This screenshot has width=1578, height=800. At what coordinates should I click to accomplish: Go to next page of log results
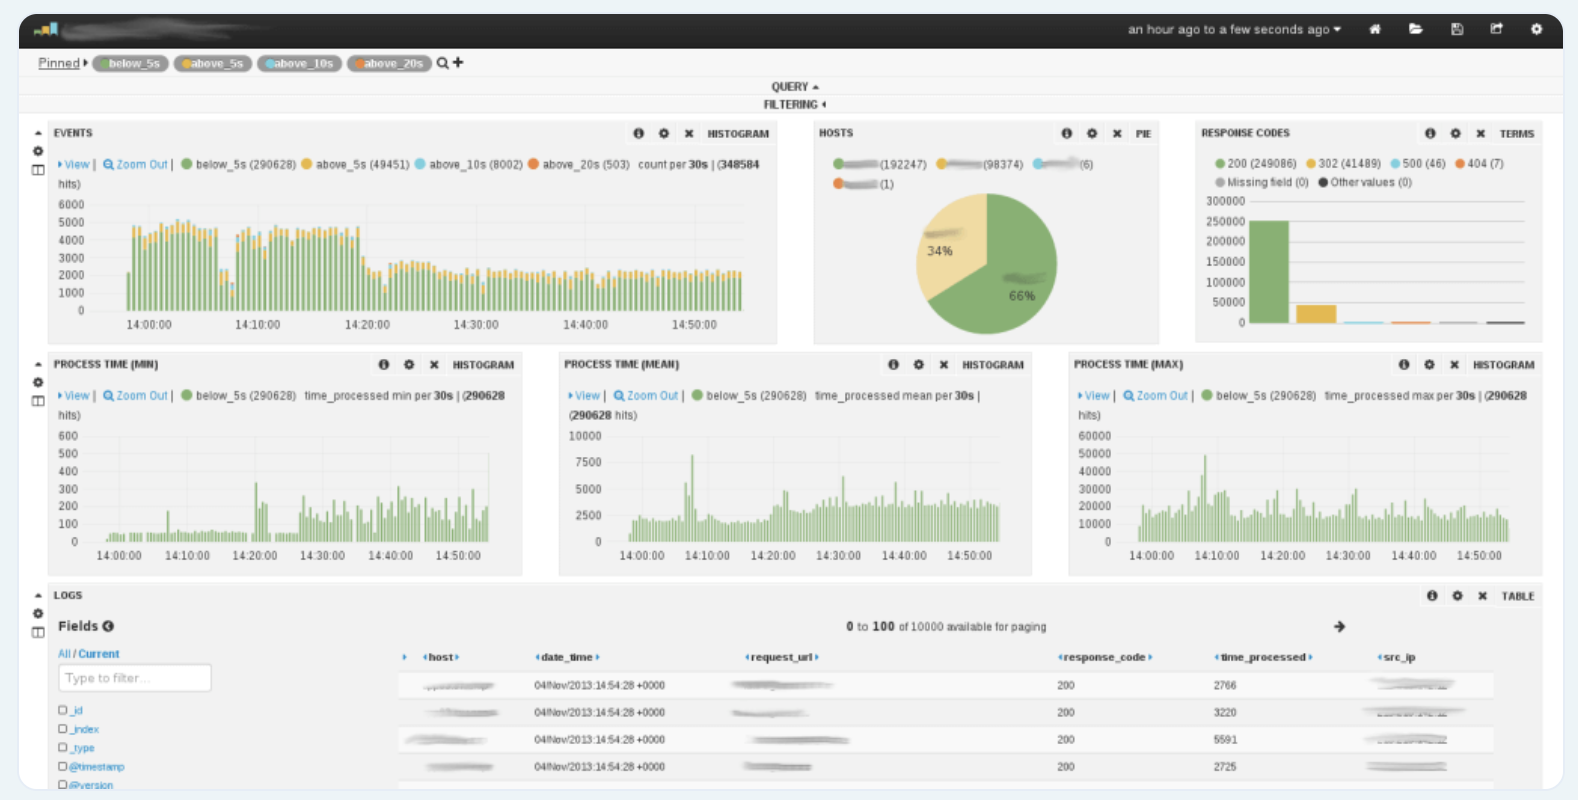pos(1340,626)
